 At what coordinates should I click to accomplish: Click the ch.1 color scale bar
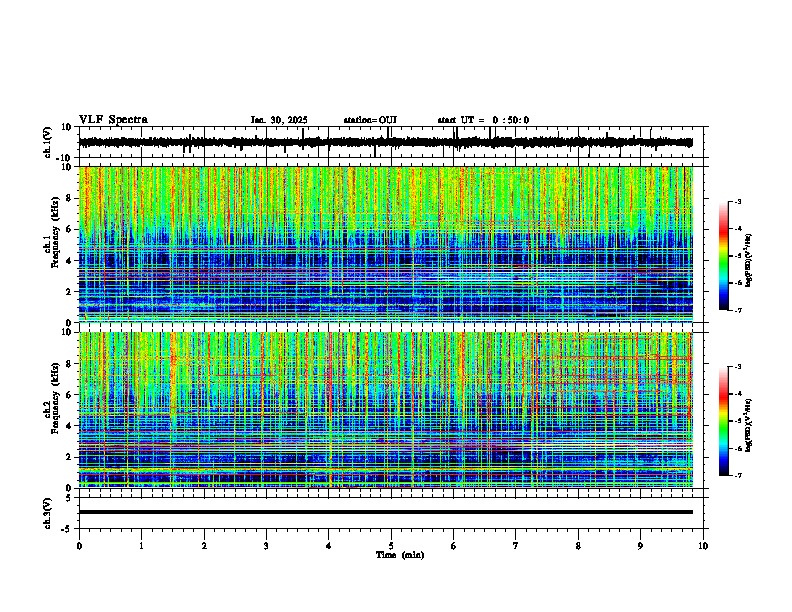point(724,256)
